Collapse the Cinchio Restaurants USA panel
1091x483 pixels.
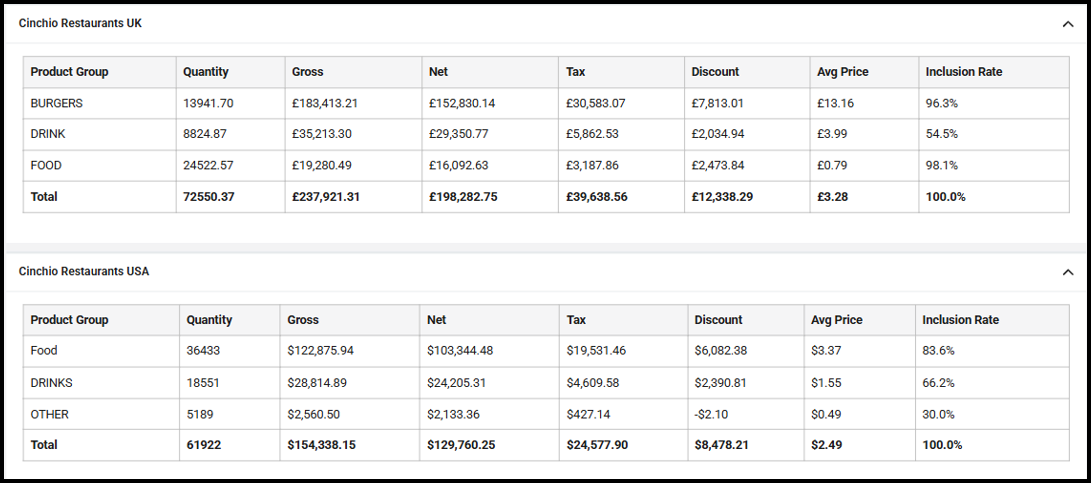point(1067,272)
